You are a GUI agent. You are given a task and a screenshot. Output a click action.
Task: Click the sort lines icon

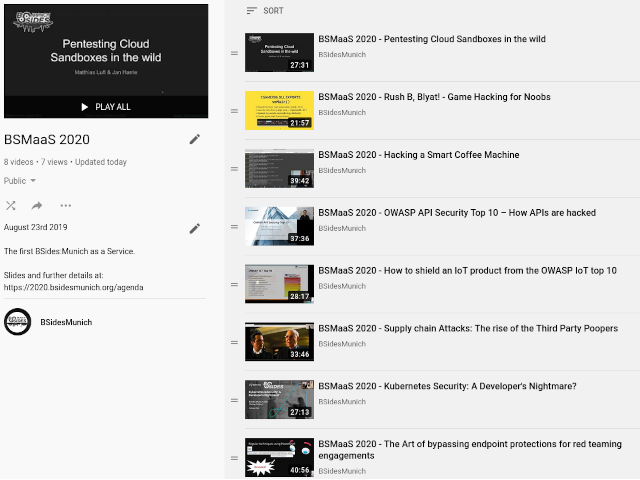pyautogui.click(x=251, y=11)
